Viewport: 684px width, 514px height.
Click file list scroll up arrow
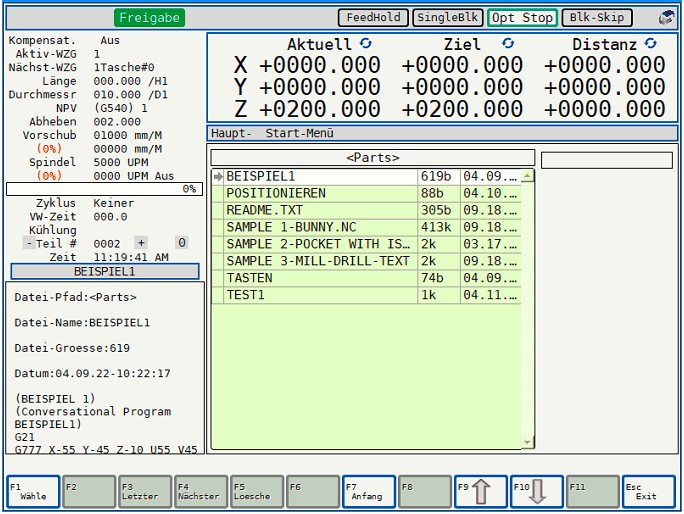tap(527, 176)
